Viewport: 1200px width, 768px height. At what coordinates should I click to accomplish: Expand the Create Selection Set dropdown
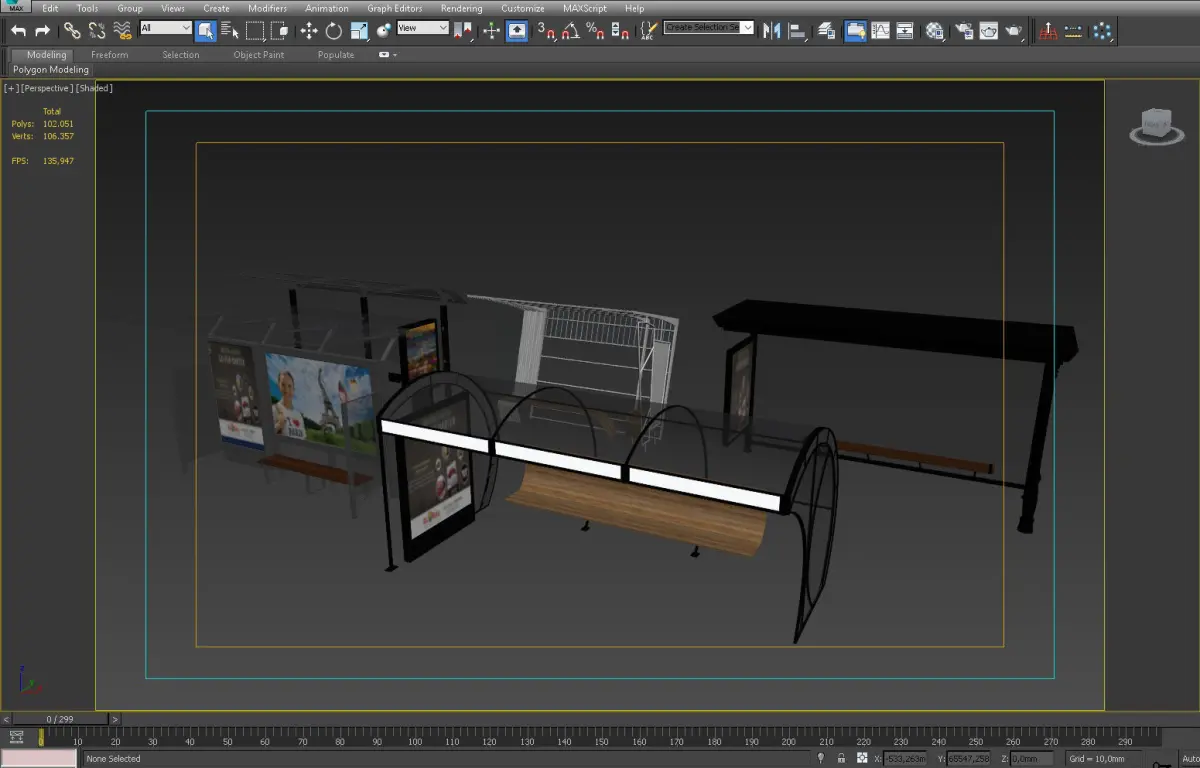(747, 28)
